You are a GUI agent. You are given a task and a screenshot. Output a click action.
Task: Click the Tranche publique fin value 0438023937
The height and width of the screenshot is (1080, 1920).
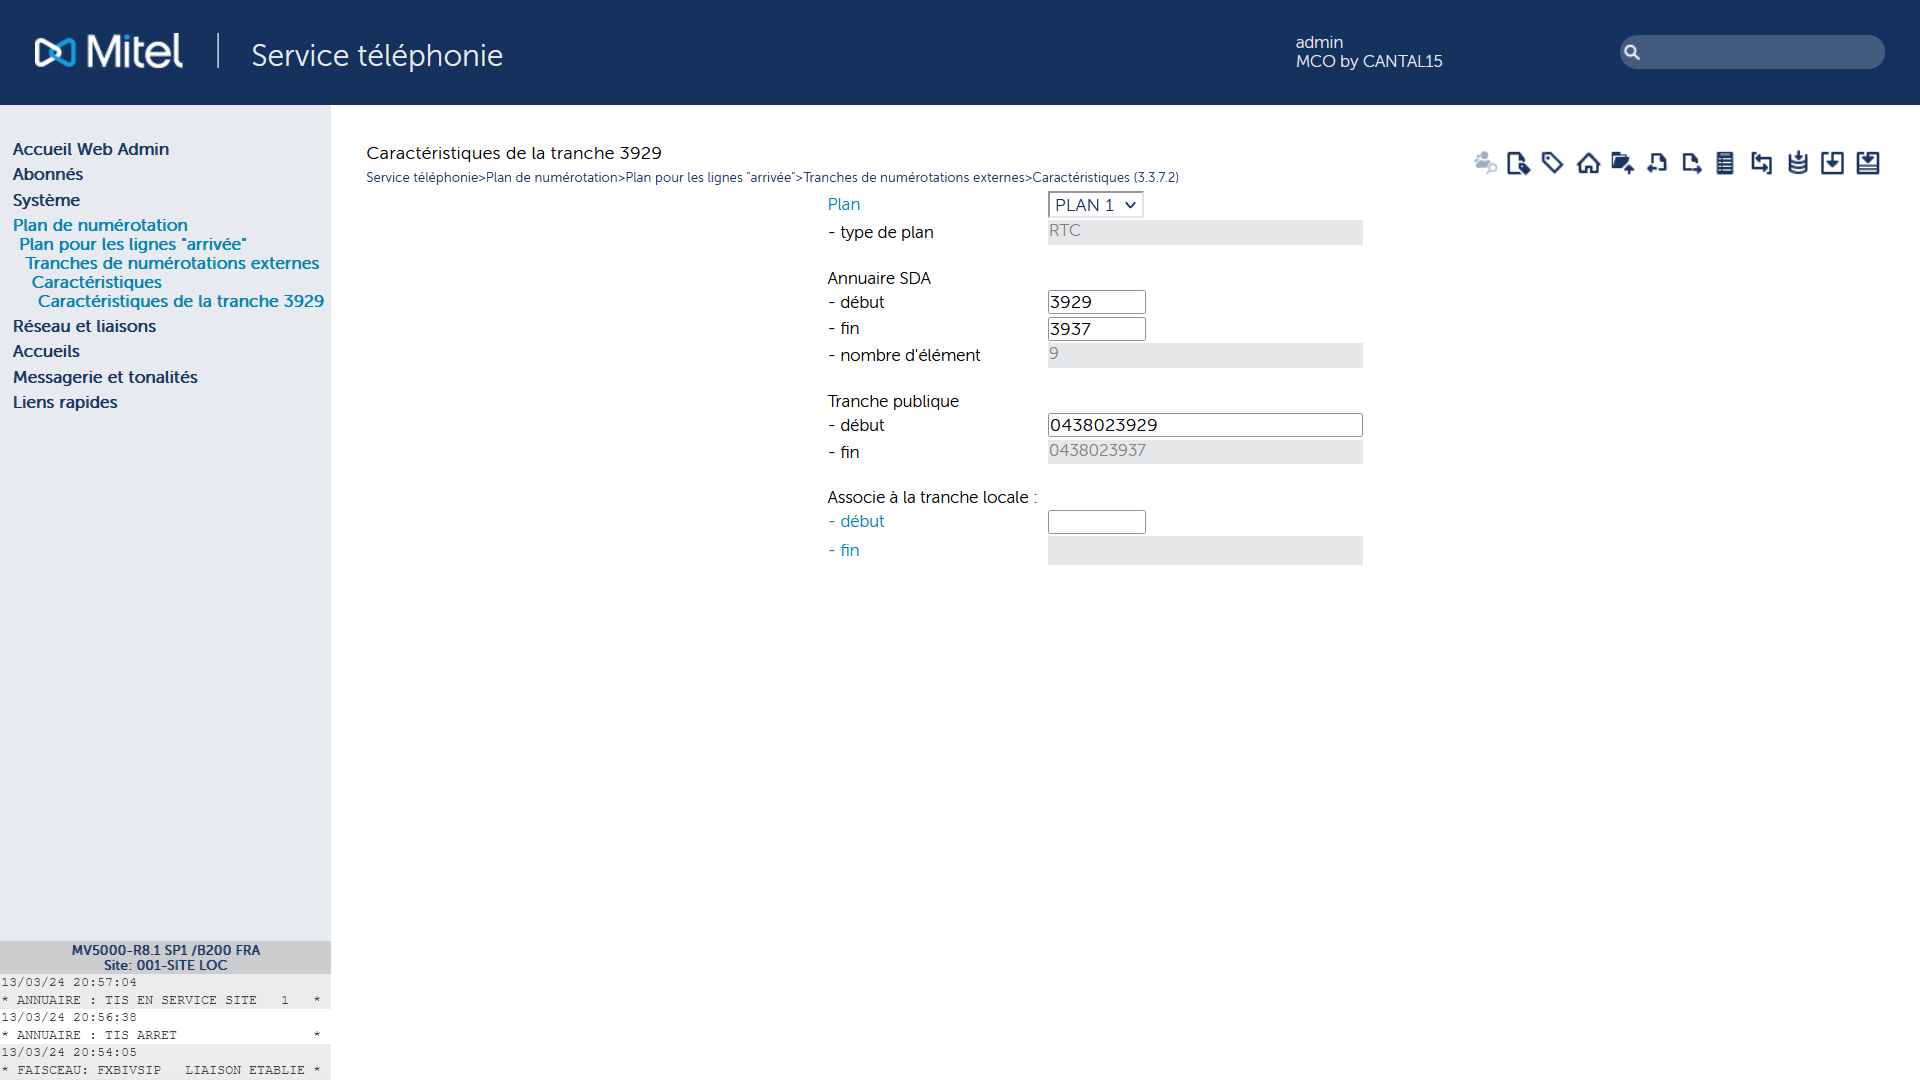coord(1205,451)
